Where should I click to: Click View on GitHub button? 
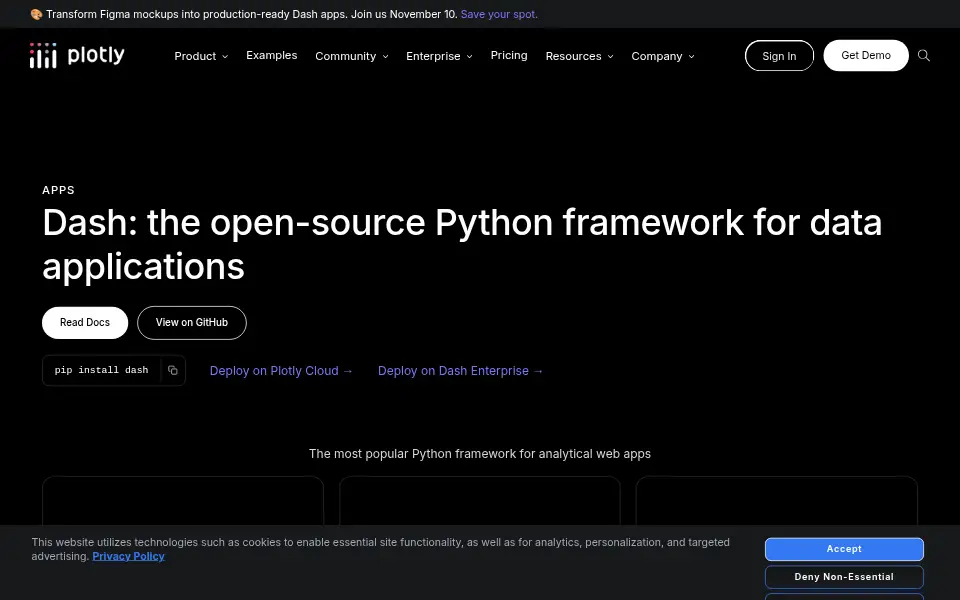192,323
